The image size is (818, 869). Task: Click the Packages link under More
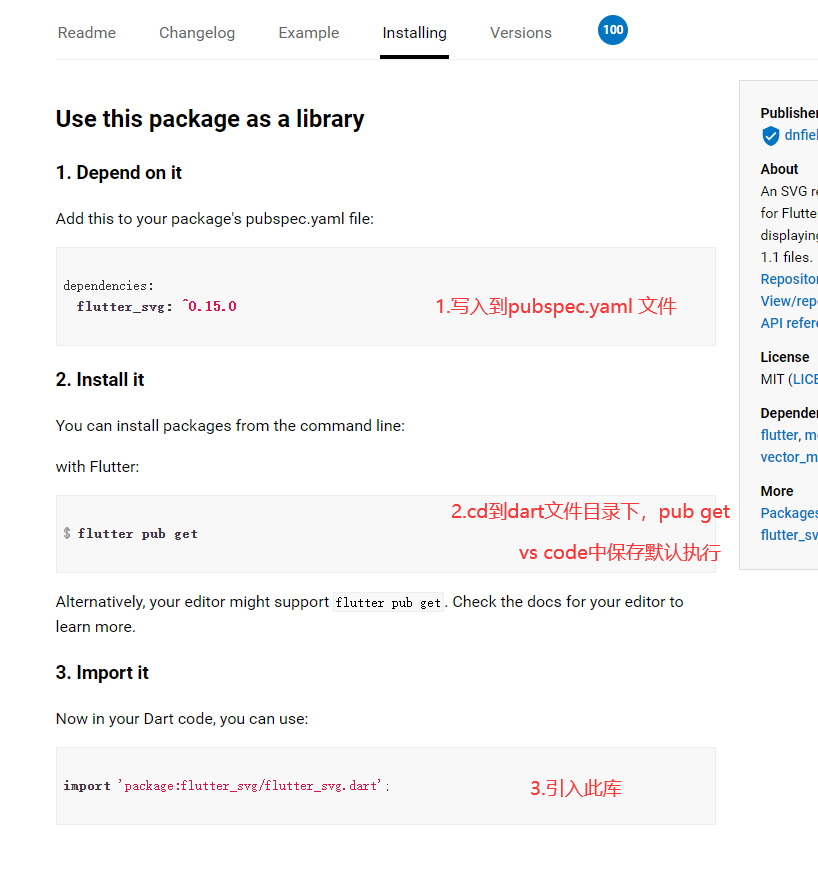point(789,513)
